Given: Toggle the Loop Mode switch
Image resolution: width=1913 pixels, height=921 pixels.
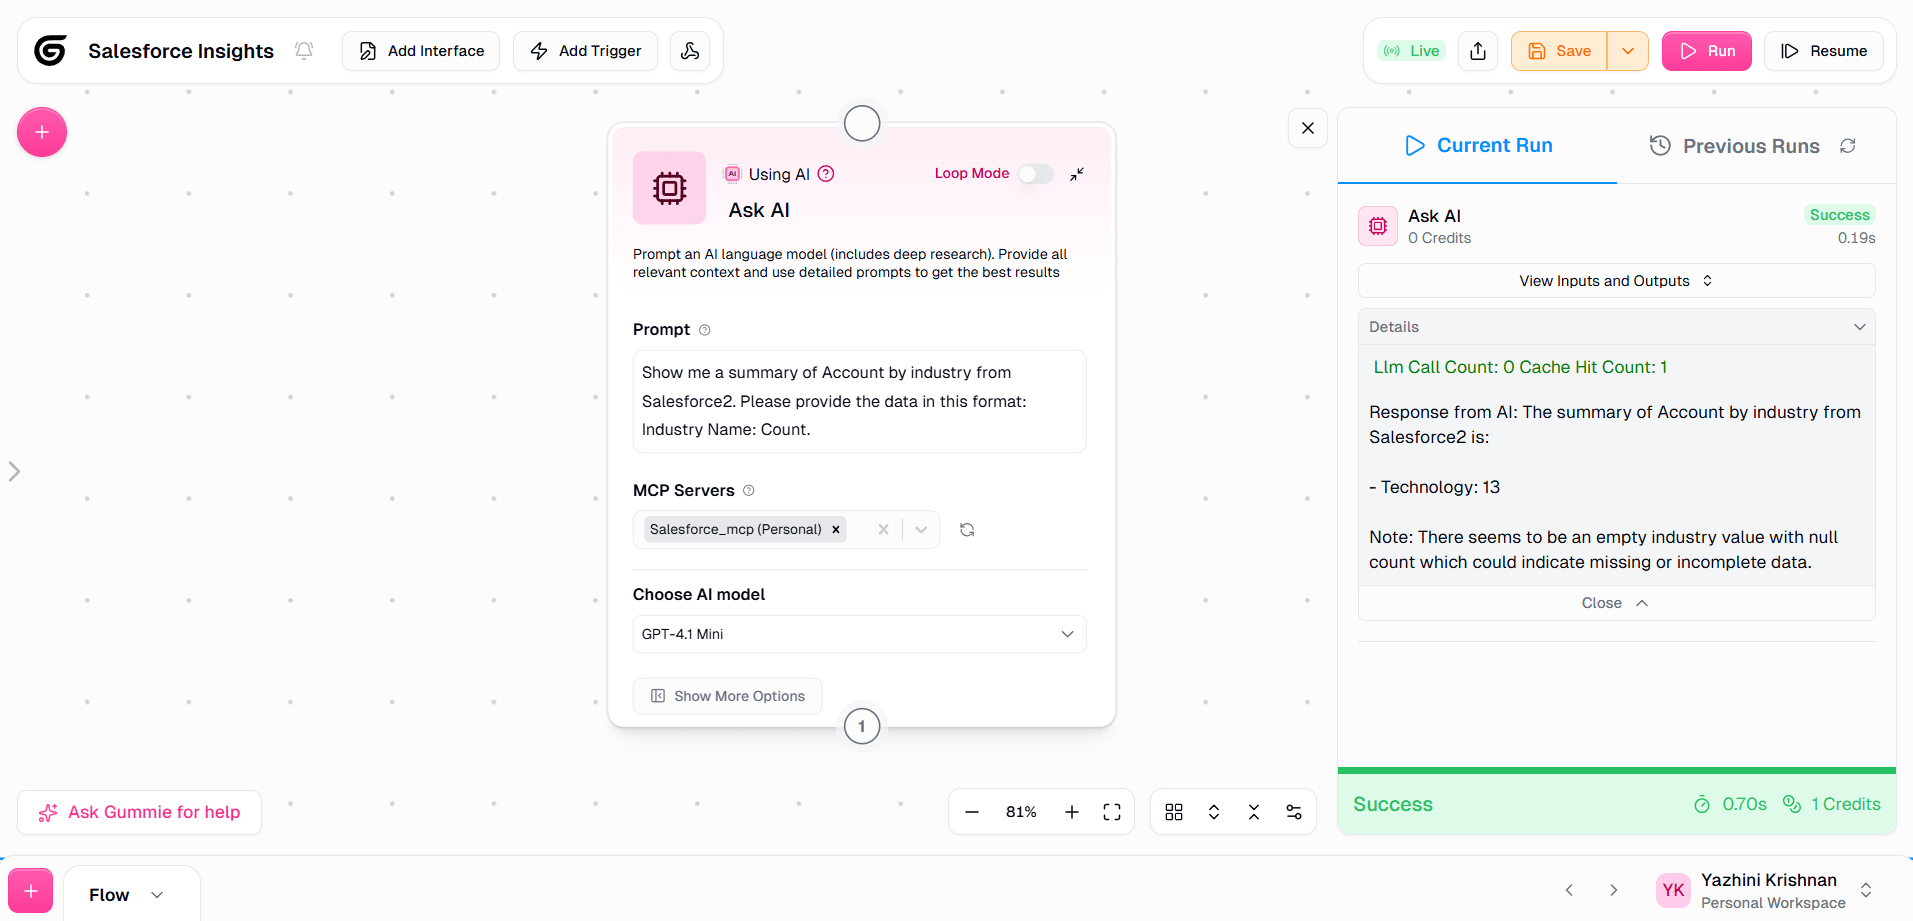Looking at the screenshot, I should (1036, 174).
